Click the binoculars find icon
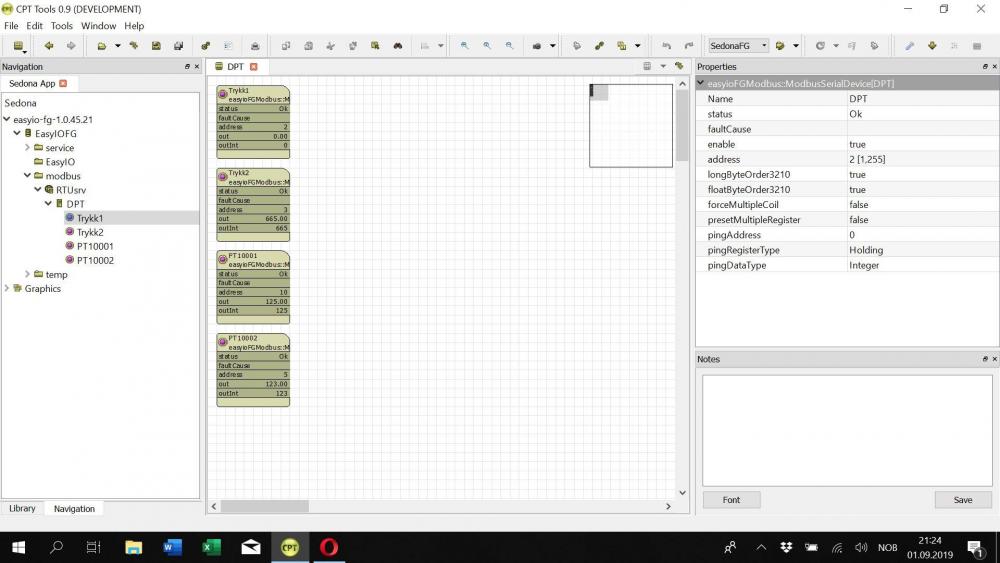 pyautogui.click(x=397, y=46)
